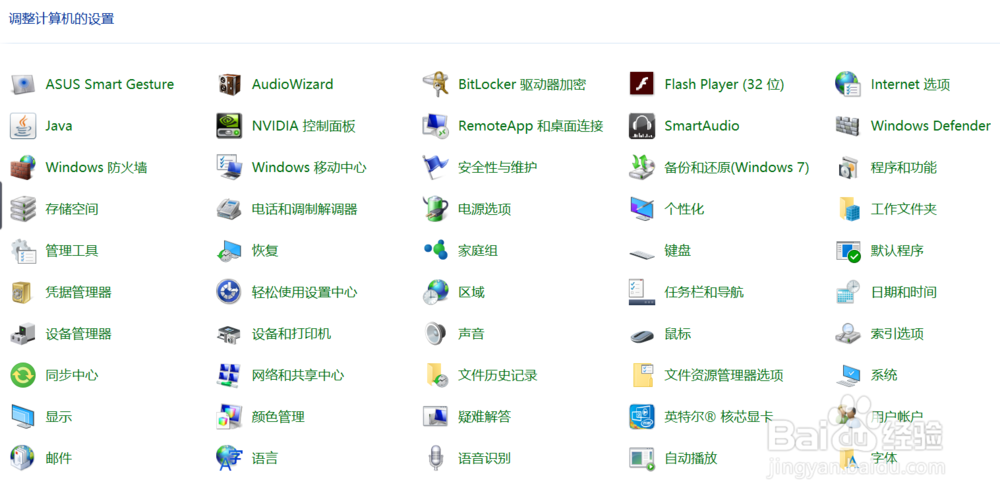Open 疑难解答 link

[x=485, y=416]
